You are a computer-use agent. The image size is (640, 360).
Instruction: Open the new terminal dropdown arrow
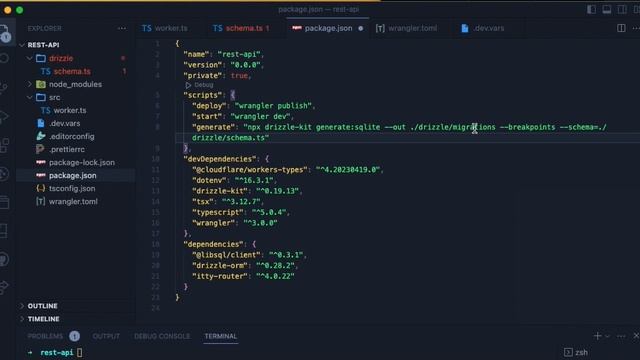[x=608, y=336]
